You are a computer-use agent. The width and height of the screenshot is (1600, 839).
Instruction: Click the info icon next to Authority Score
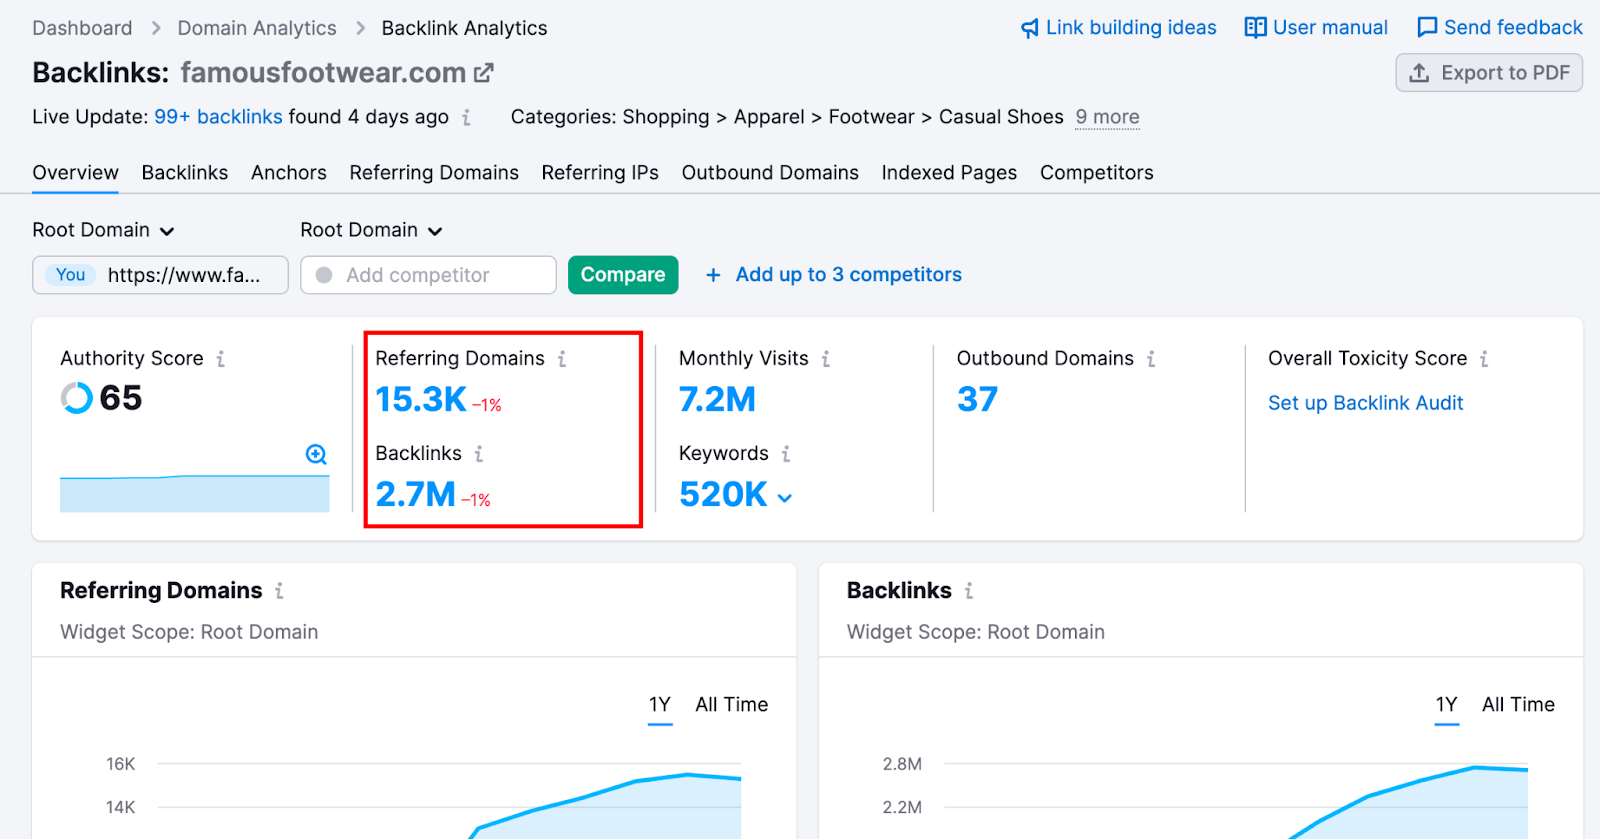[221, 359]
